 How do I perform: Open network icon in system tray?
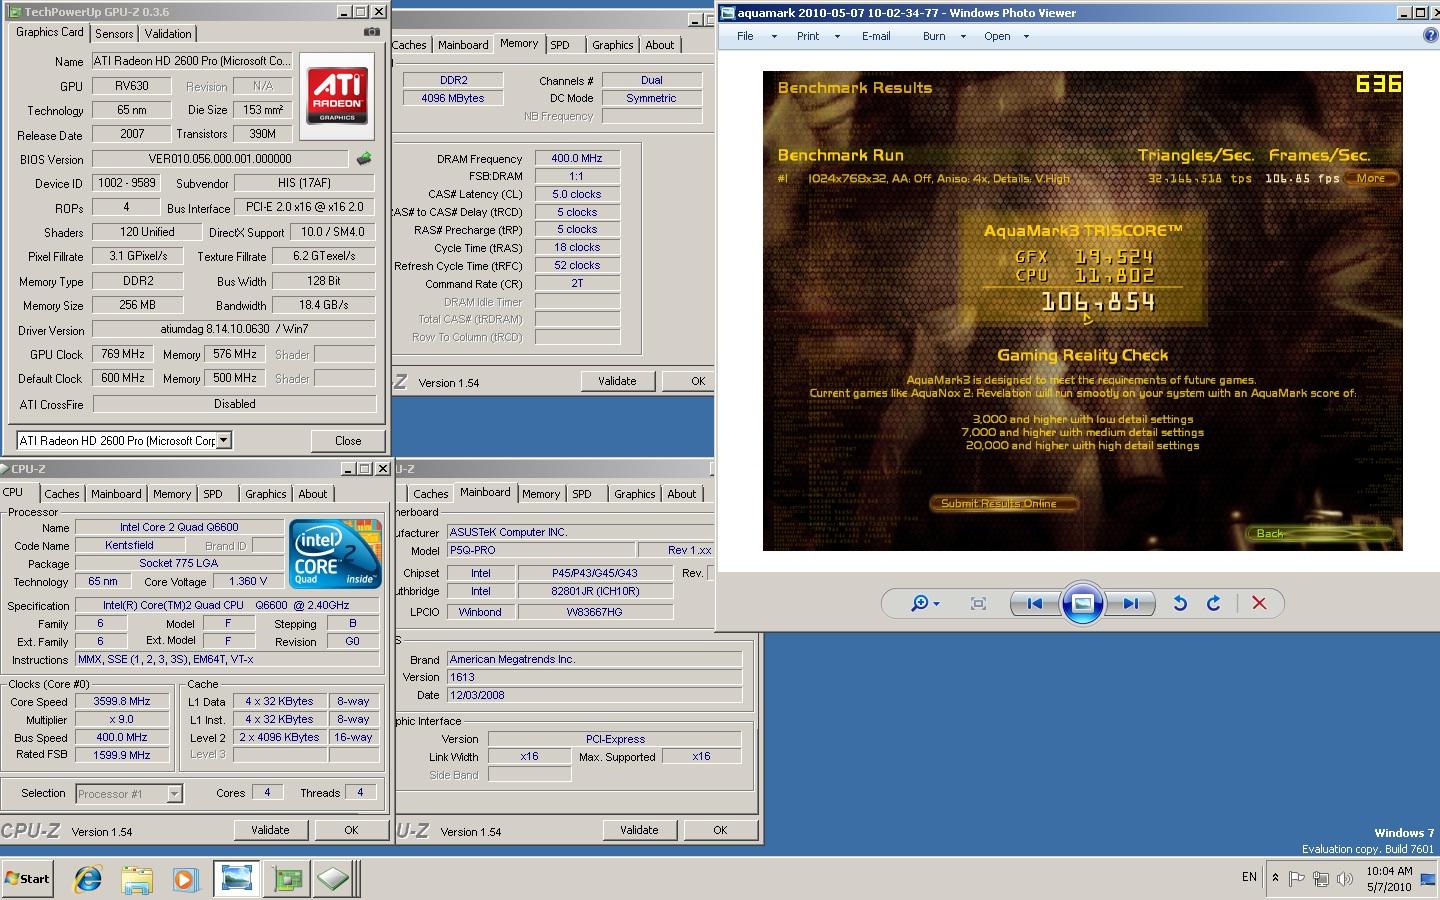click(1321, 879)
